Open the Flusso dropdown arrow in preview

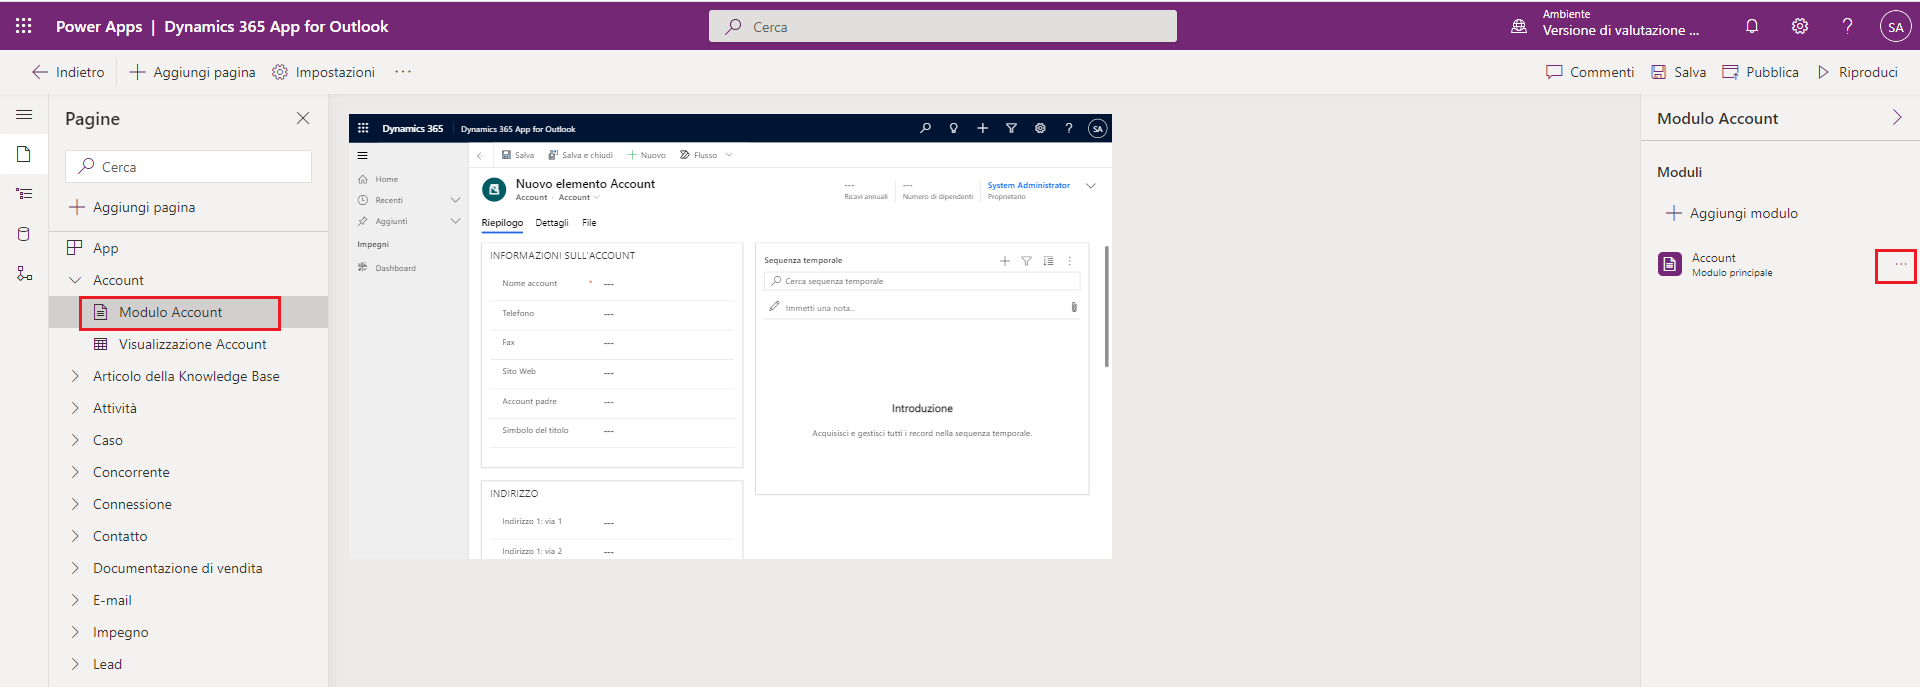[729, 155]
